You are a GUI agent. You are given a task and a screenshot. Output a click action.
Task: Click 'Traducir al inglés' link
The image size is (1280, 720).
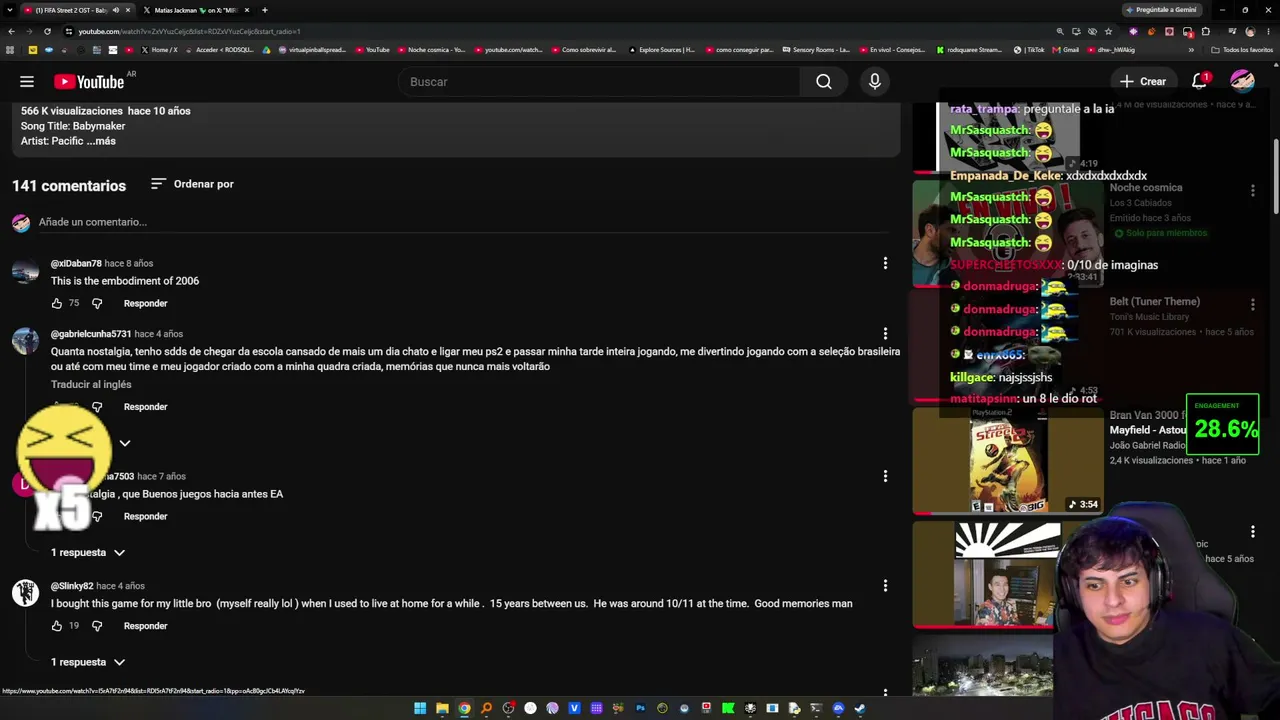pyautogui.click(x=91, y=384)
